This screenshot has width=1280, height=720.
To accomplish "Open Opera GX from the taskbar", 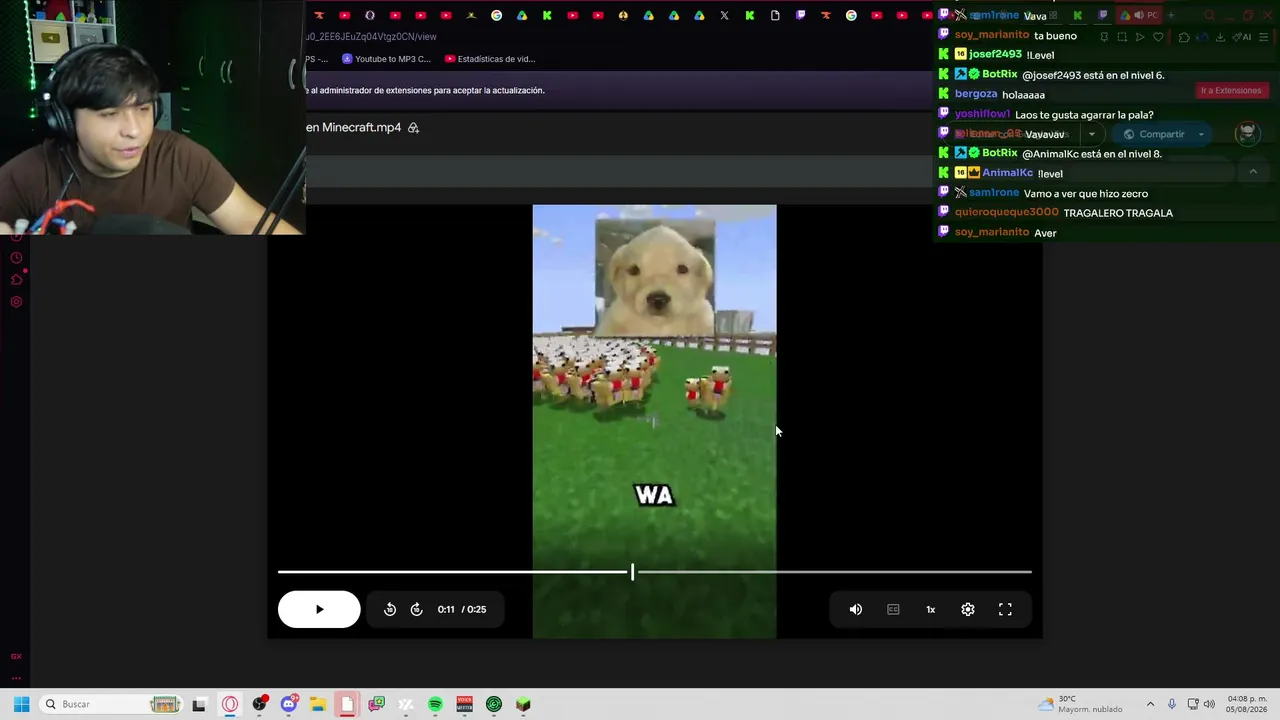I will click(230, 704).
